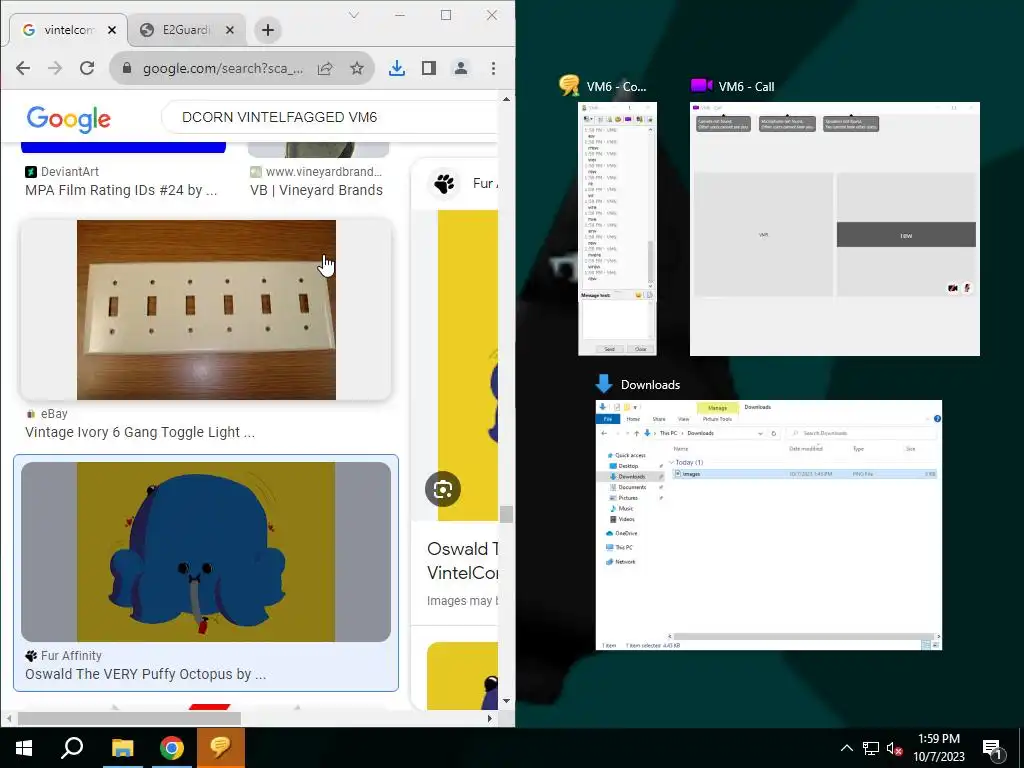Open File Explorer from the taskbar

pos(122,748)
